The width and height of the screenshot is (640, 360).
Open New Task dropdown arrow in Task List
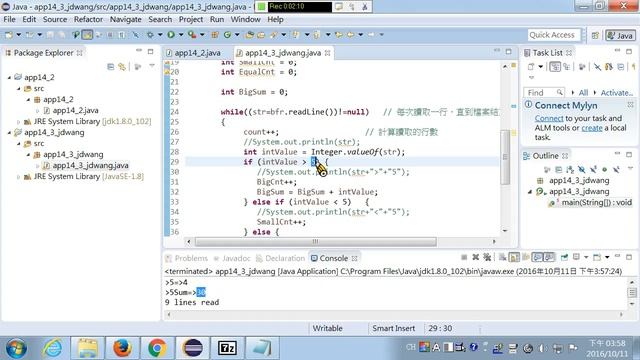[540, 67]
